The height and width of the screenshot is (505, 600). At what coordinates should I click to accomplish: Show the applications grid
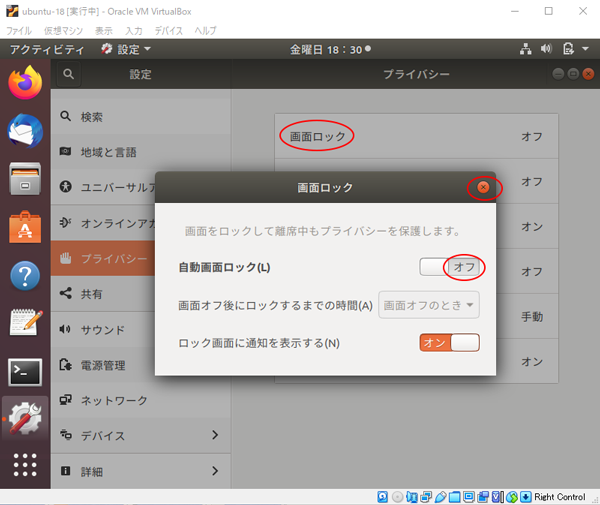click(25, 465)
